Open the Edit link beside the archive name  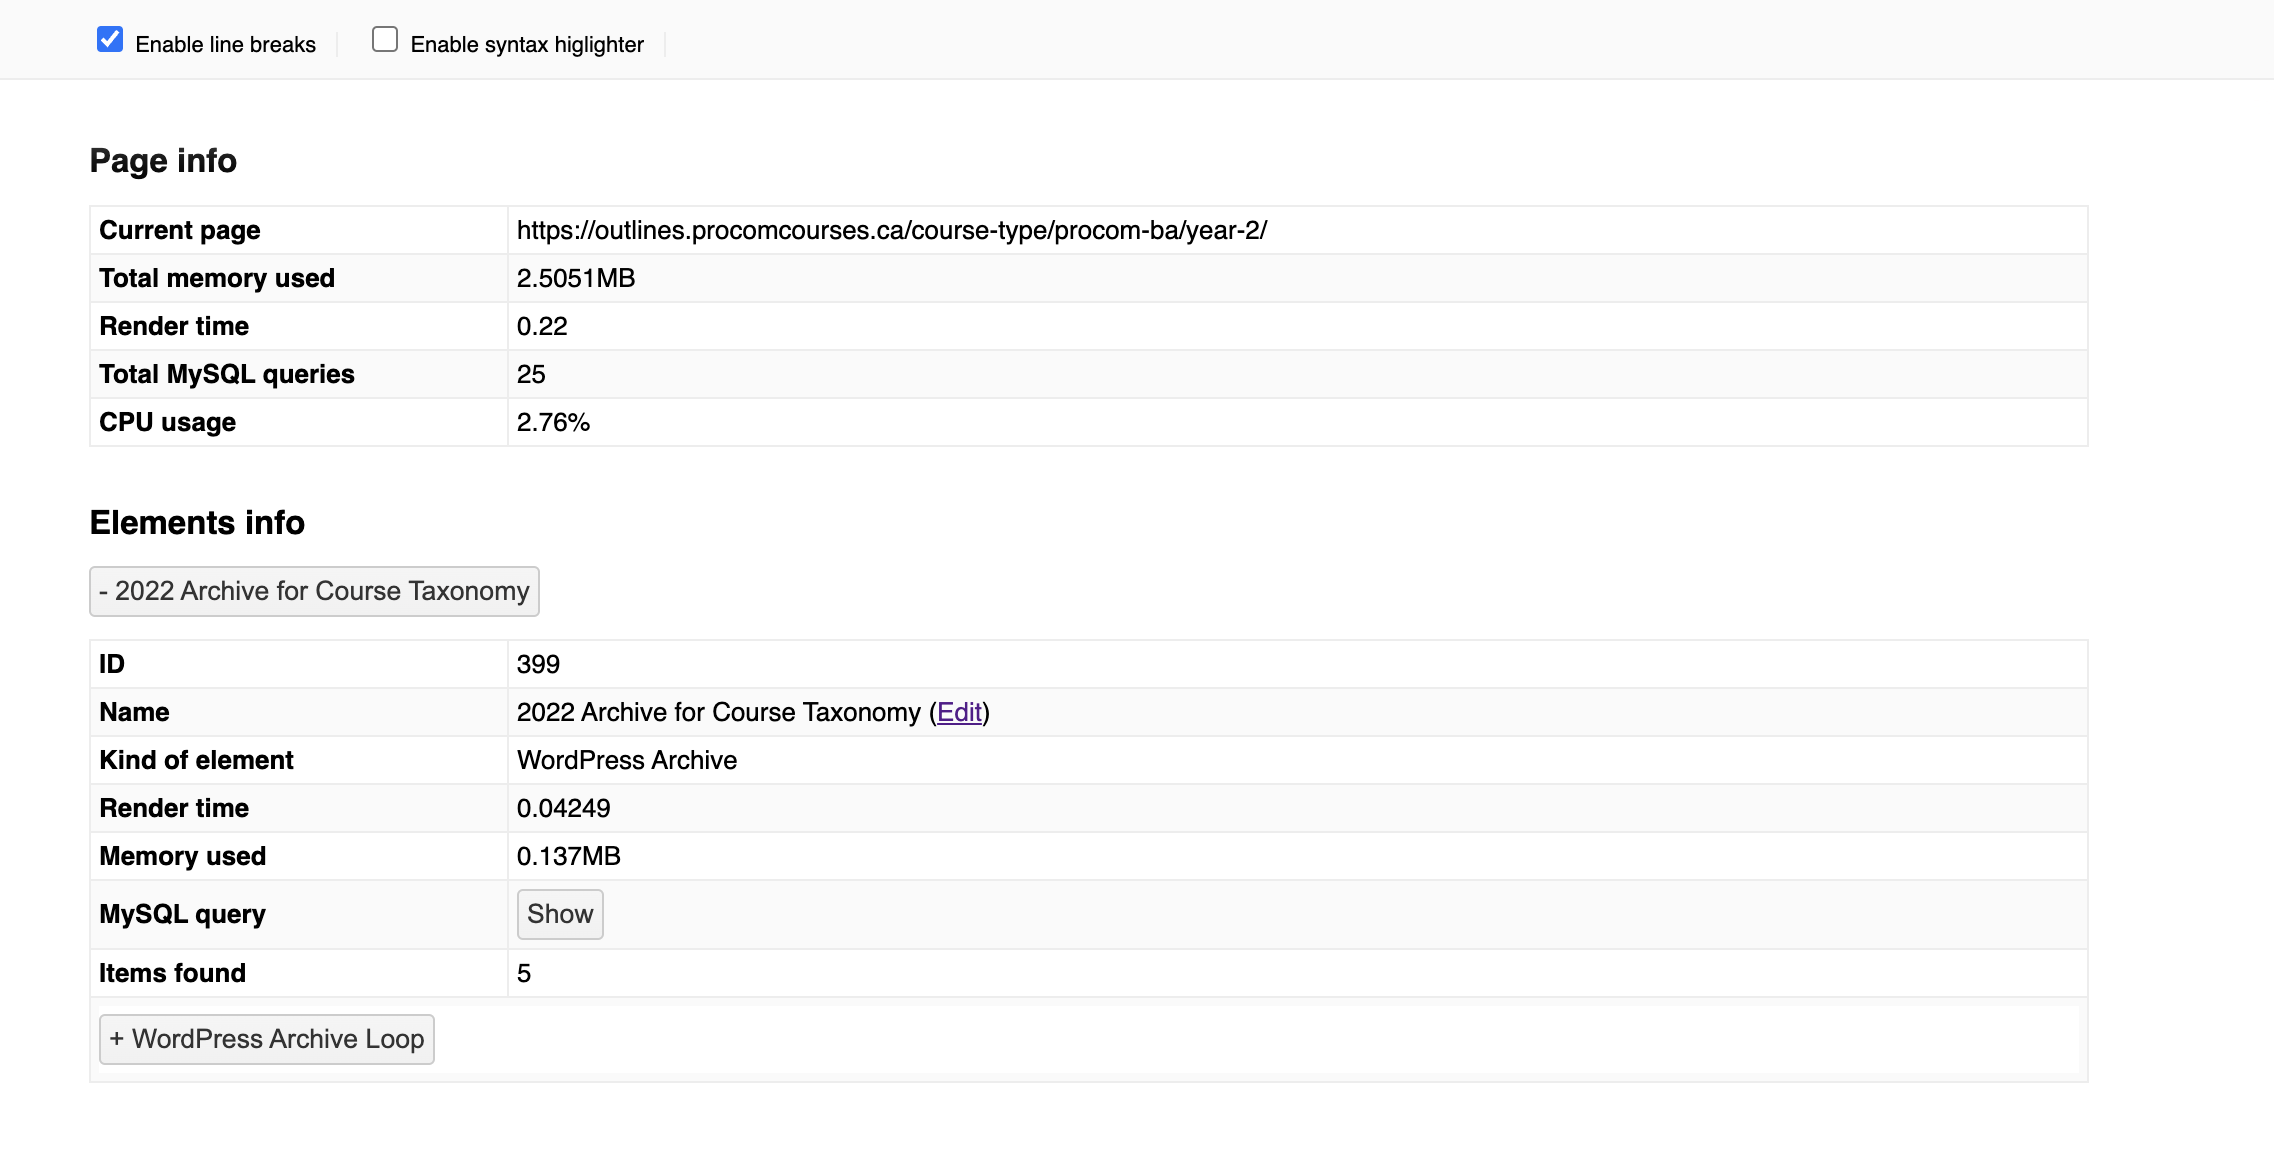[959, 712]
